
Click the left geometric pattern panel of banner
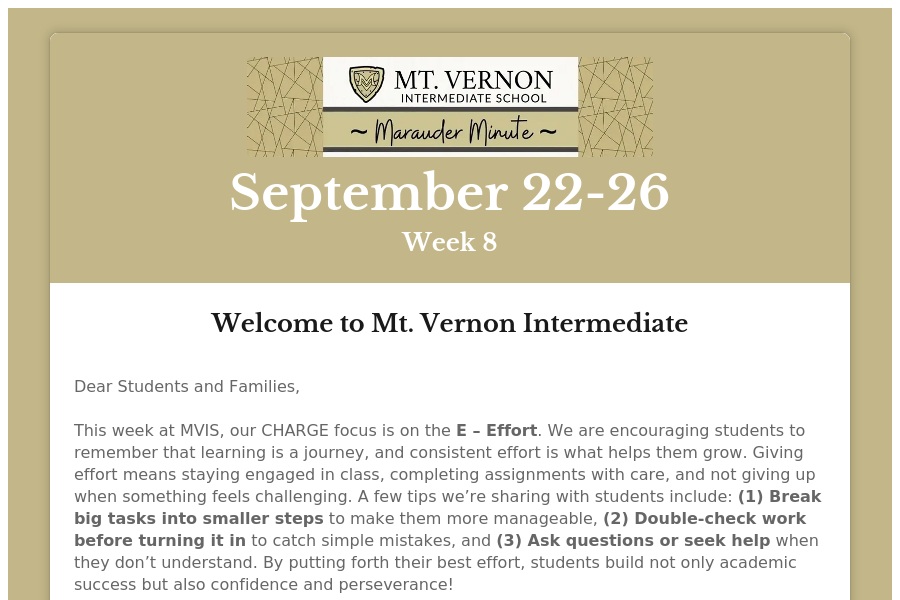click(284, 106)
